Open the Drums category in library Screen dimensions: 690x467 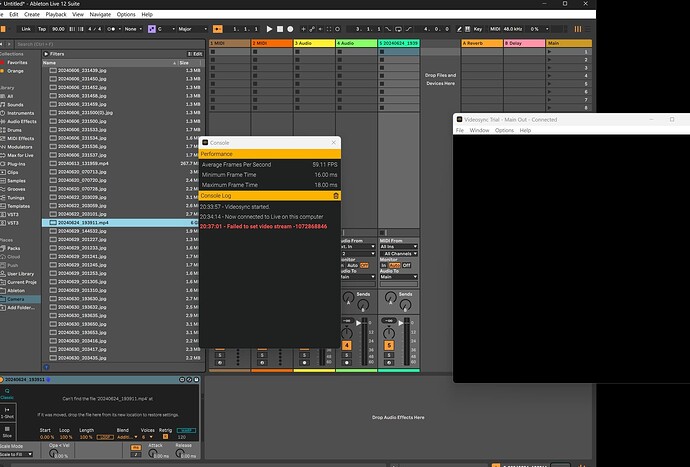pos(16,128)
